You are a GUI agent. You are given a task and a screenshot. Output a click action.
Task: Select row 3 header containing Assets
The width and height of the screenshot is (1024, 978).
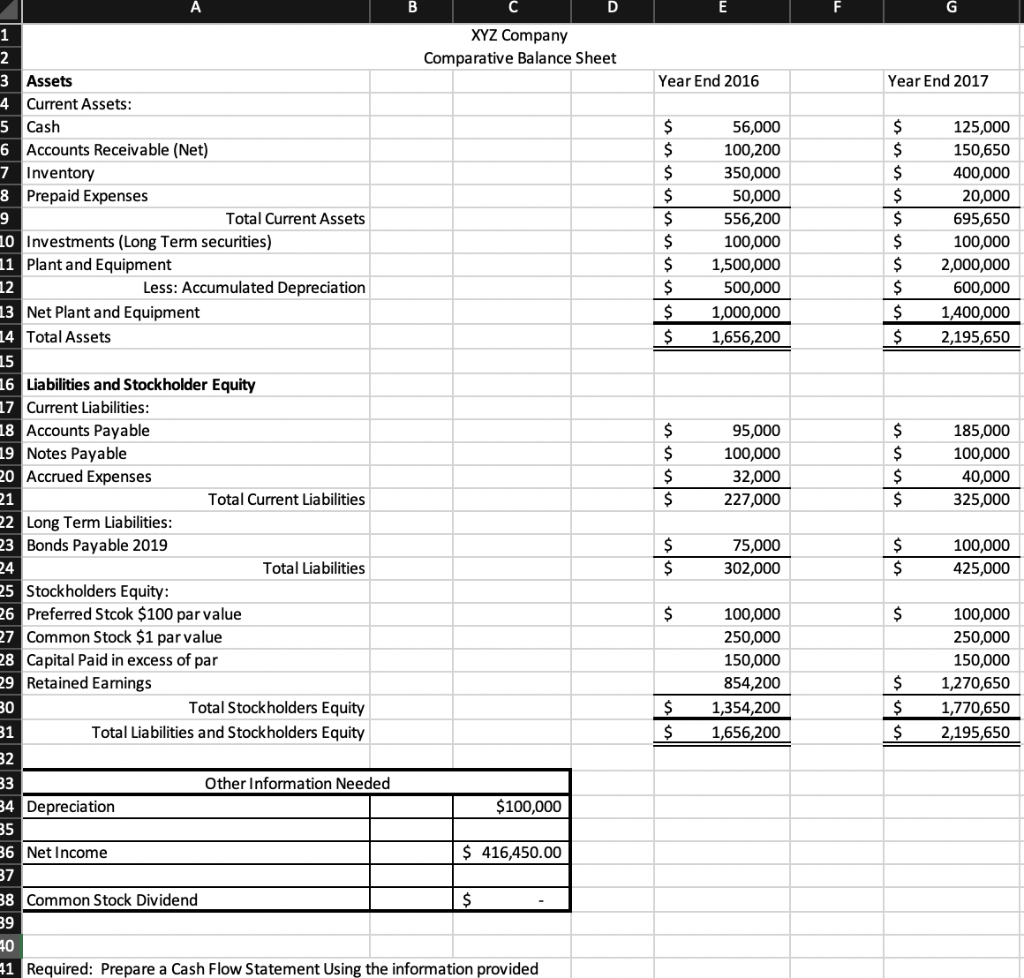click(8, 81)
